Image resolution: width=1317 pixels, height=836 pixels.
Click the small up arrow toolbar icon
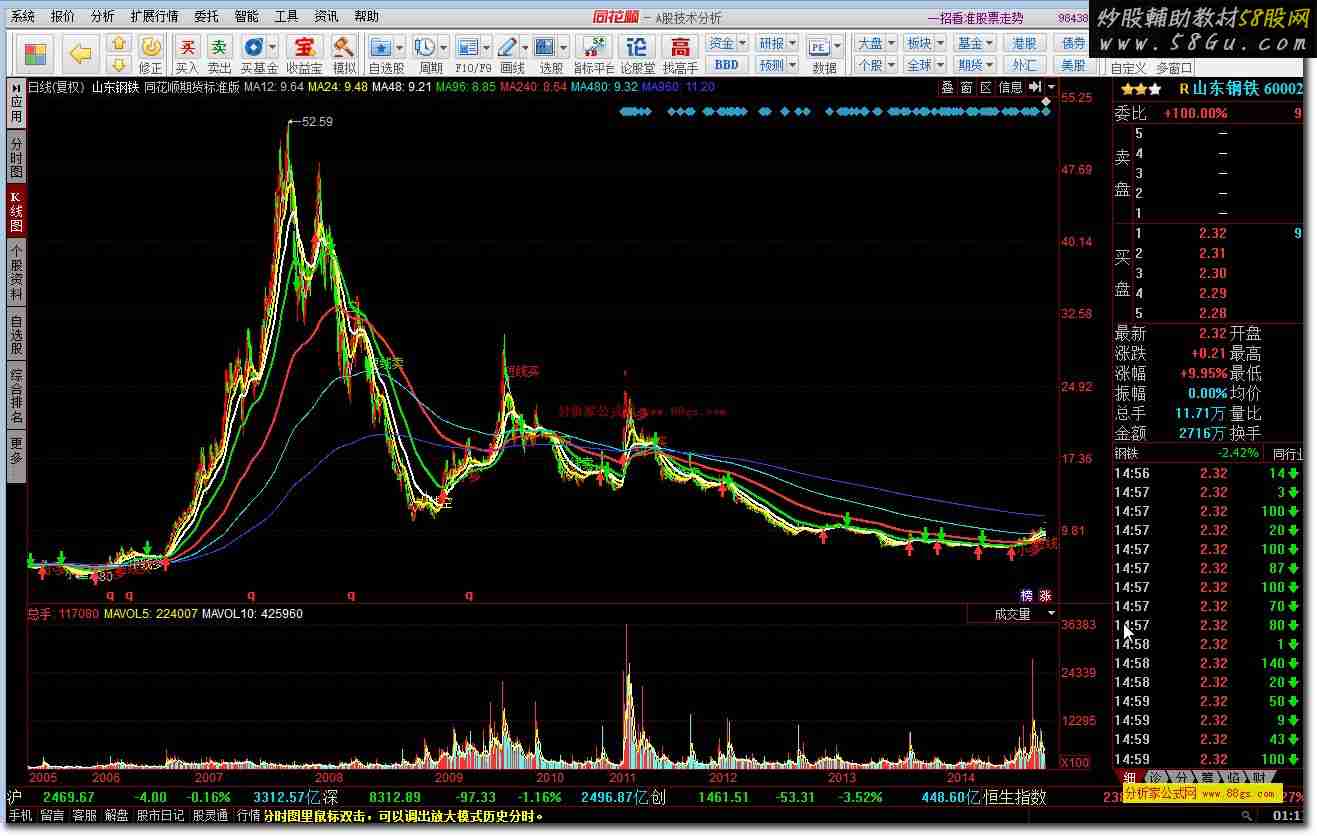(119, 43)
